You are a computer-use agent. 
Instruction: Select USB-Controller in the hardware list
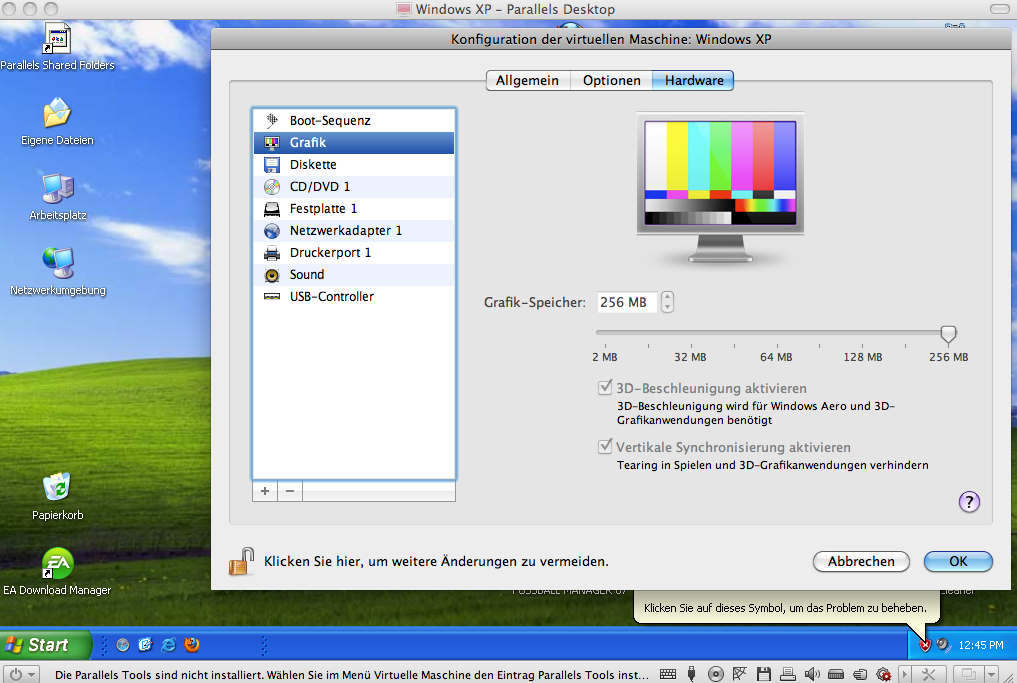pos(354,297)
